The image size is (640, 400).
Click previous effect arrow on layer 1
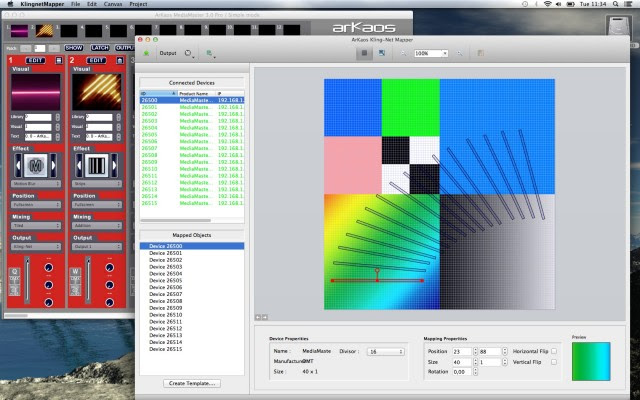18,166
